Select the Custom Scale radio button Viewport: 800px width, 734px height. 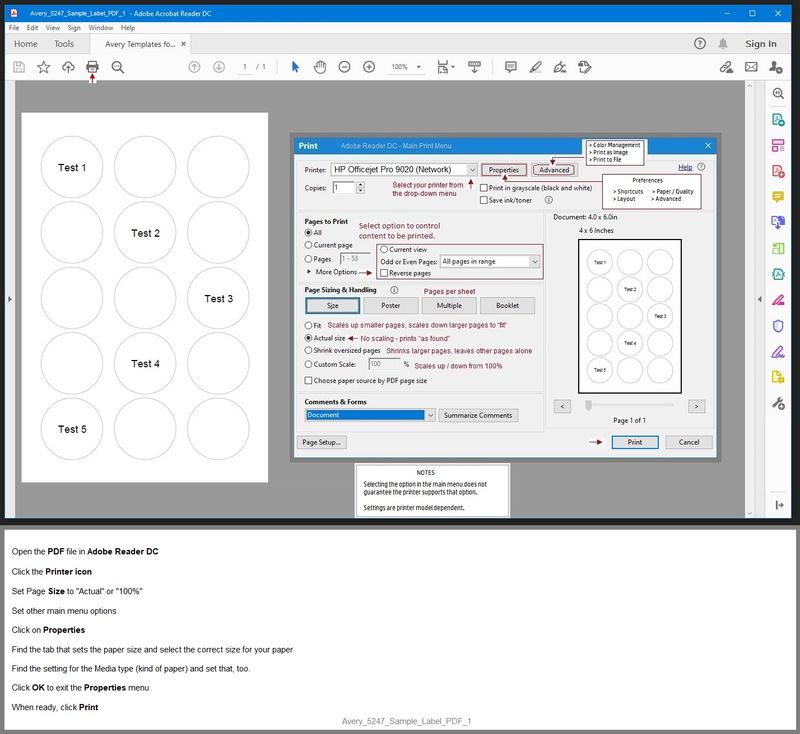click(x=308, y=364)
